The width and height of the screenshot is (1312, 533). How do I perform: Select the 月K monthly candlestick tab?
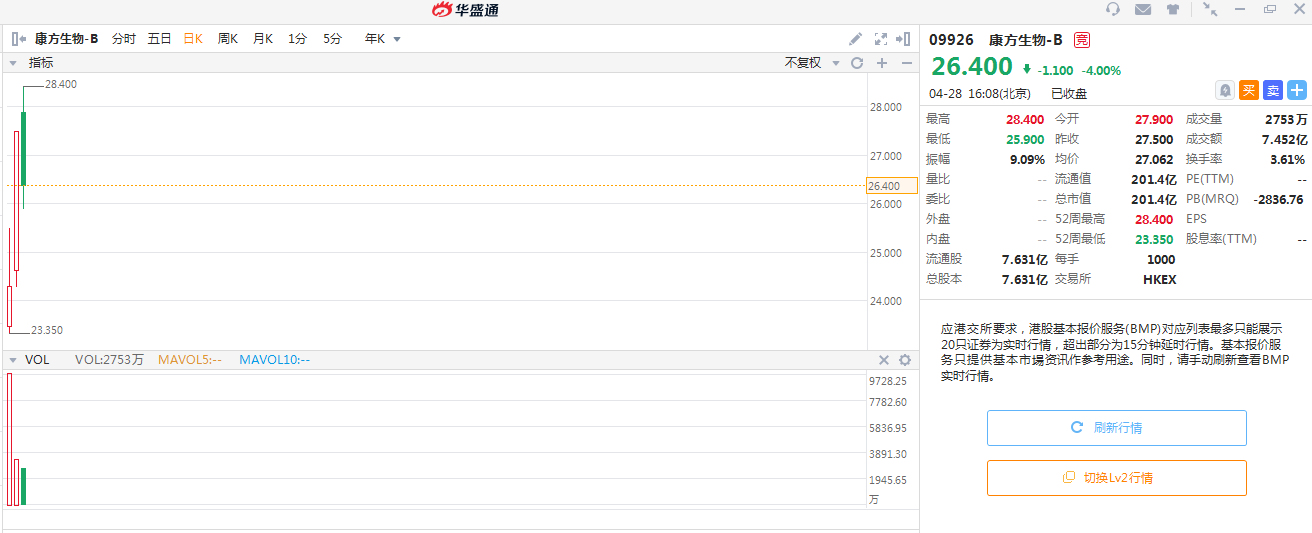[x=263, y=39]
